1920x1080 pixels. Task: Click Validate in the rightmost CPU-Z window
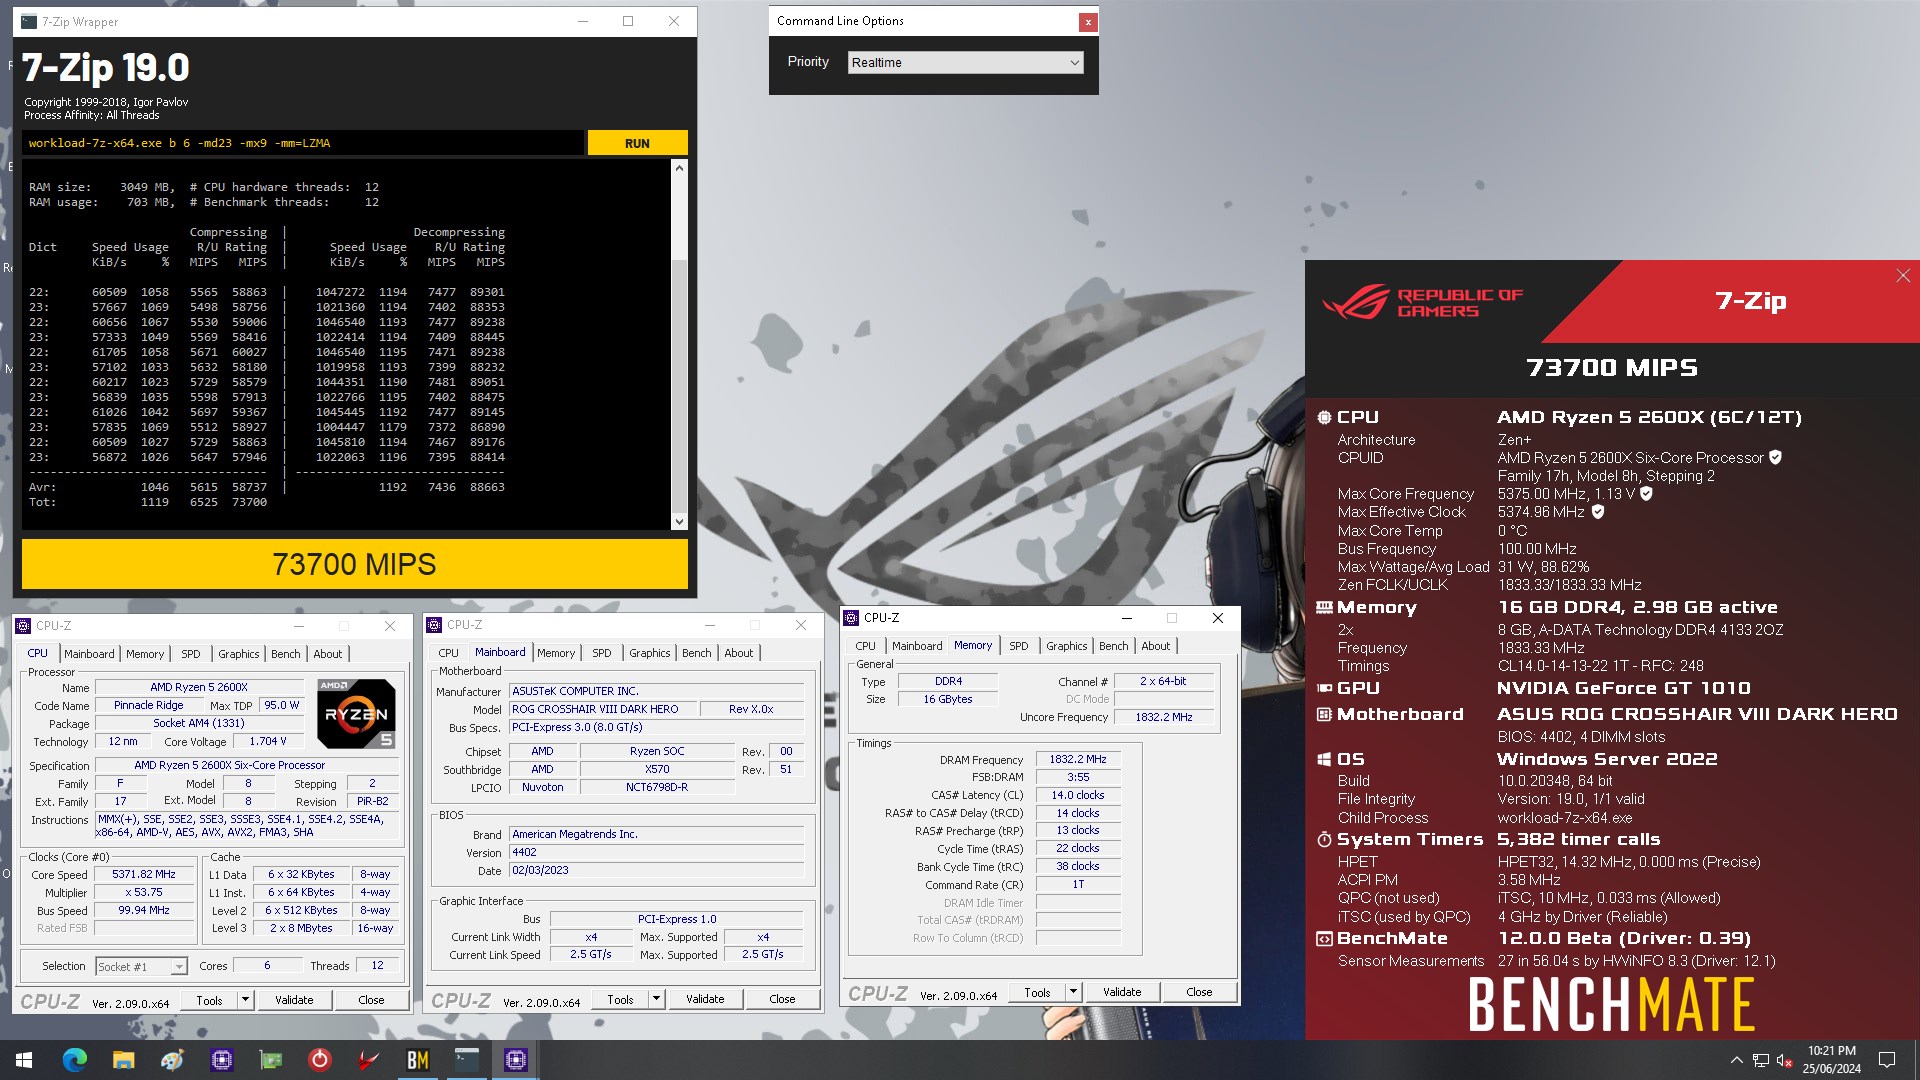[x=1122, y=993]
